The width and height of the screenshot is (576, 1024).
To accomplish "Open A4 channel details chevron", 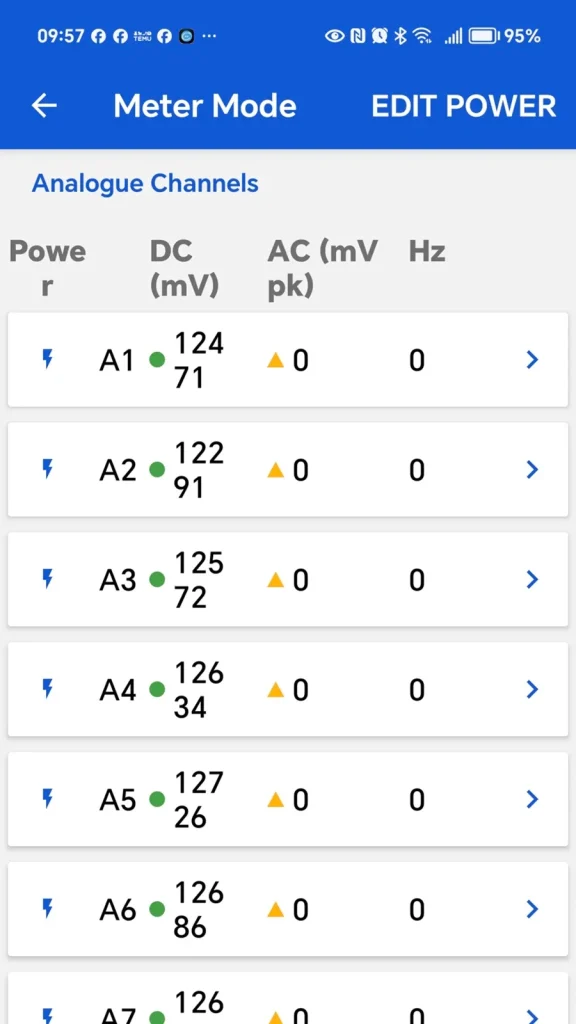I will tap(532, 688).
